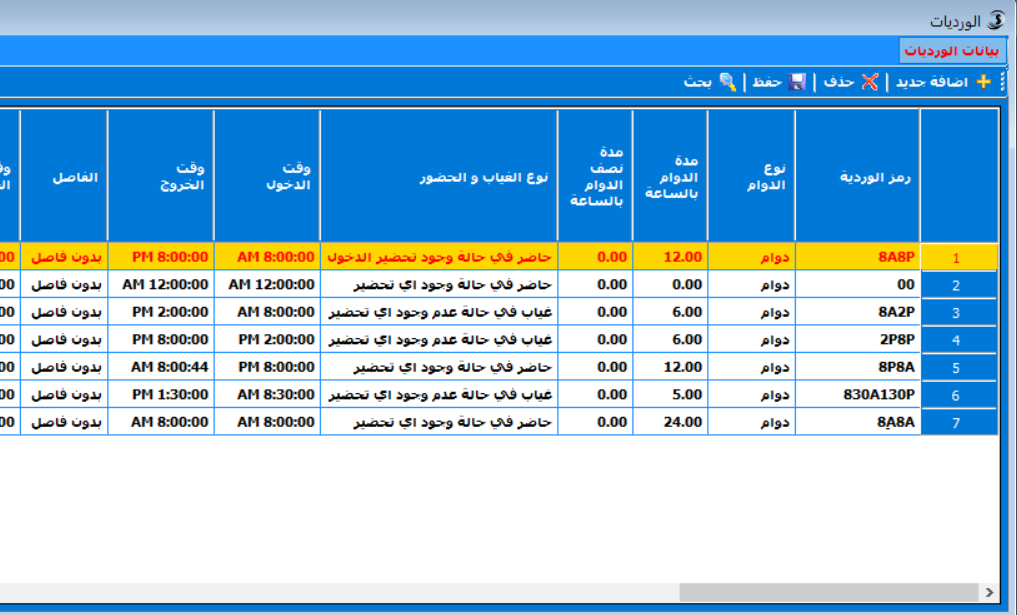Click duration 6.00 in row 8A2P
This screenshot has width=1017, height=615.
tap(670, 312)
